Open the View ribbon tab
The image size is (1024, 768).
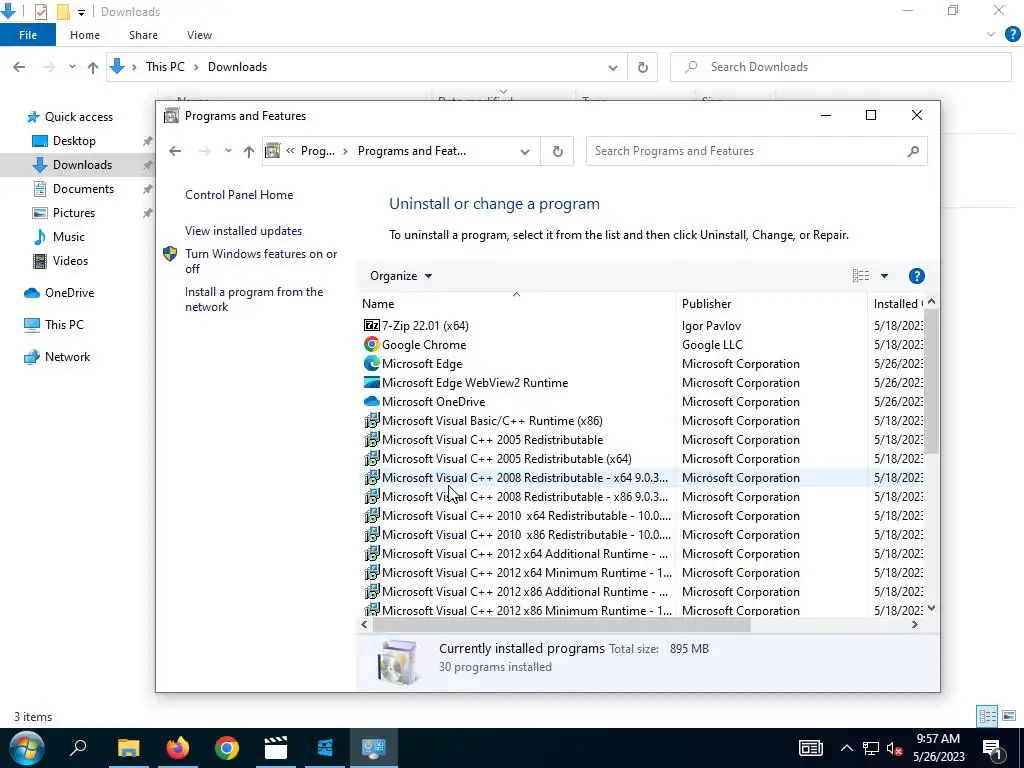tap(199, 35)
